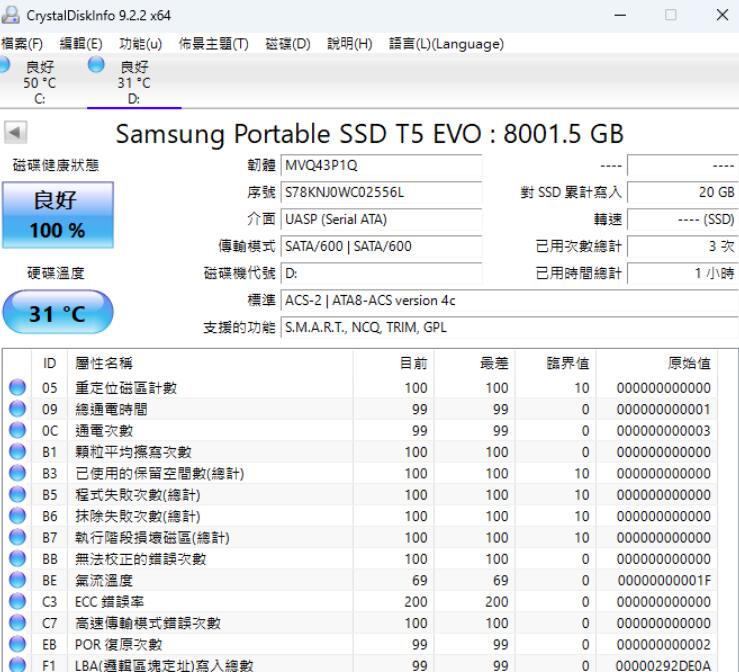Image resolution: width=739 pixels, height=672 pixels.
Task: Click status orb for ECC 錯誤率 row
Action: (17, 603)
